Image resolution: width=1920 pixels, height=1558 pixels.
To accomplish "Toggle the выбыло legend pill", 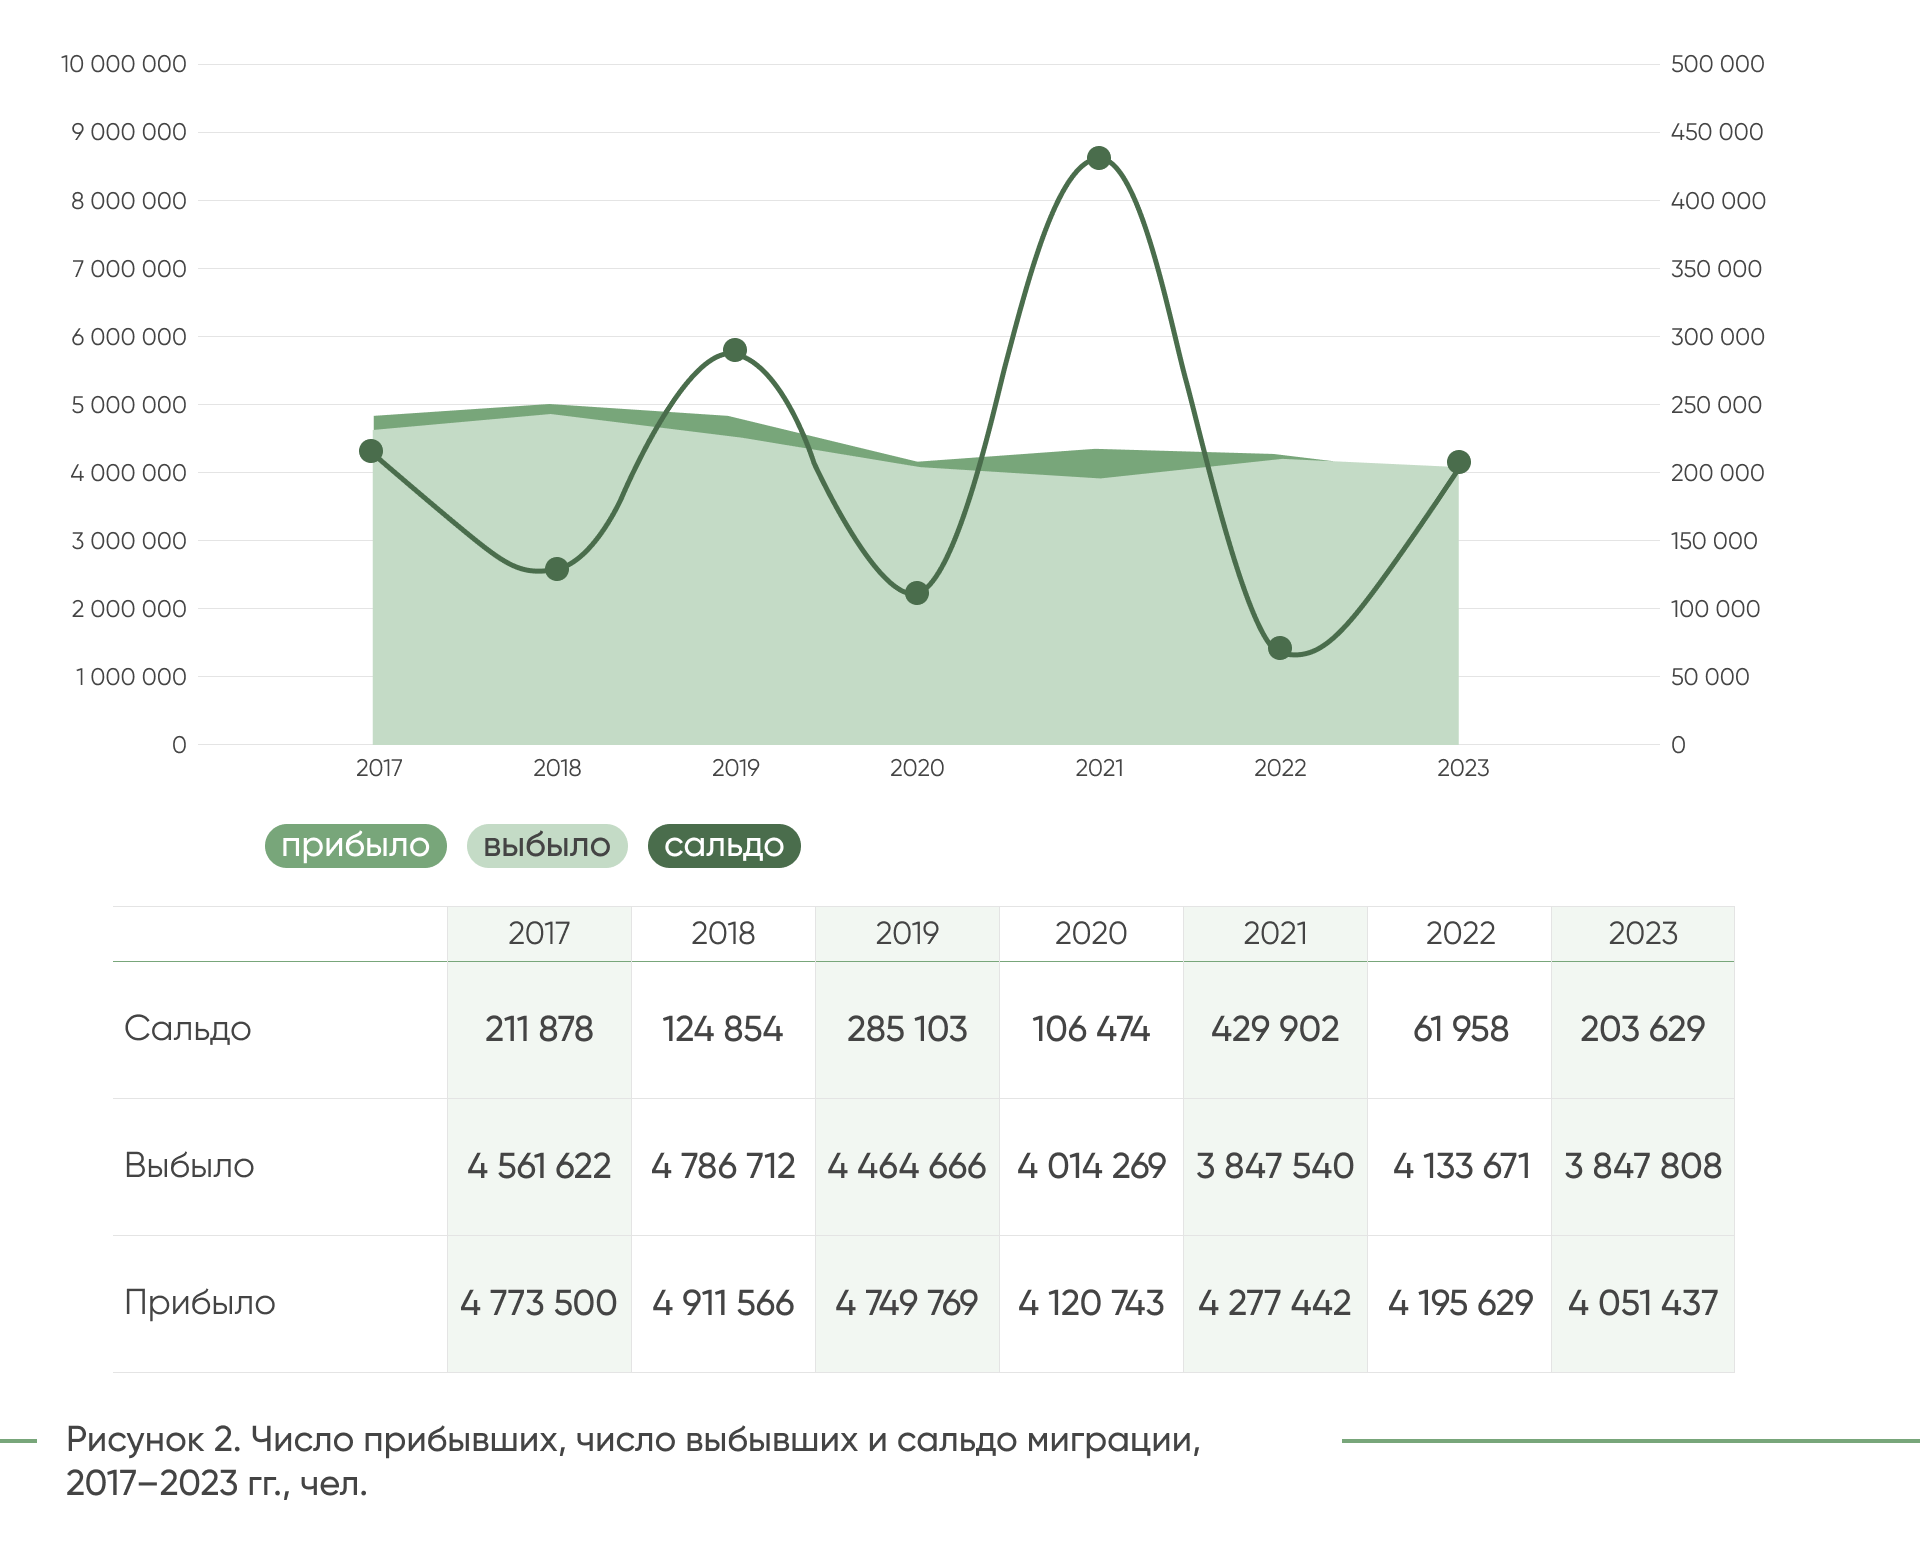I will (546, 846).
